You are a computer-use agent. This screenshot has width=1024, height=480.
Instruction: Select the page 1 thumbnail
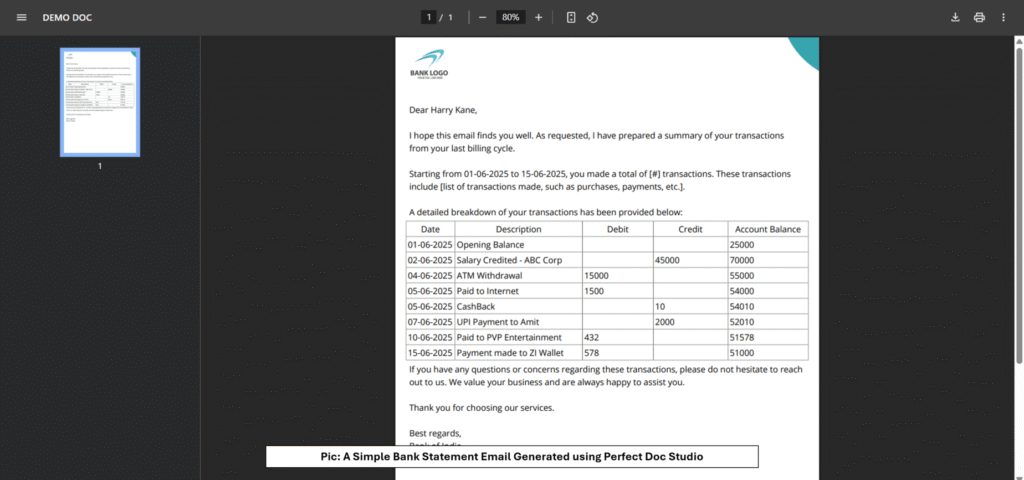(x=100, y=102)
